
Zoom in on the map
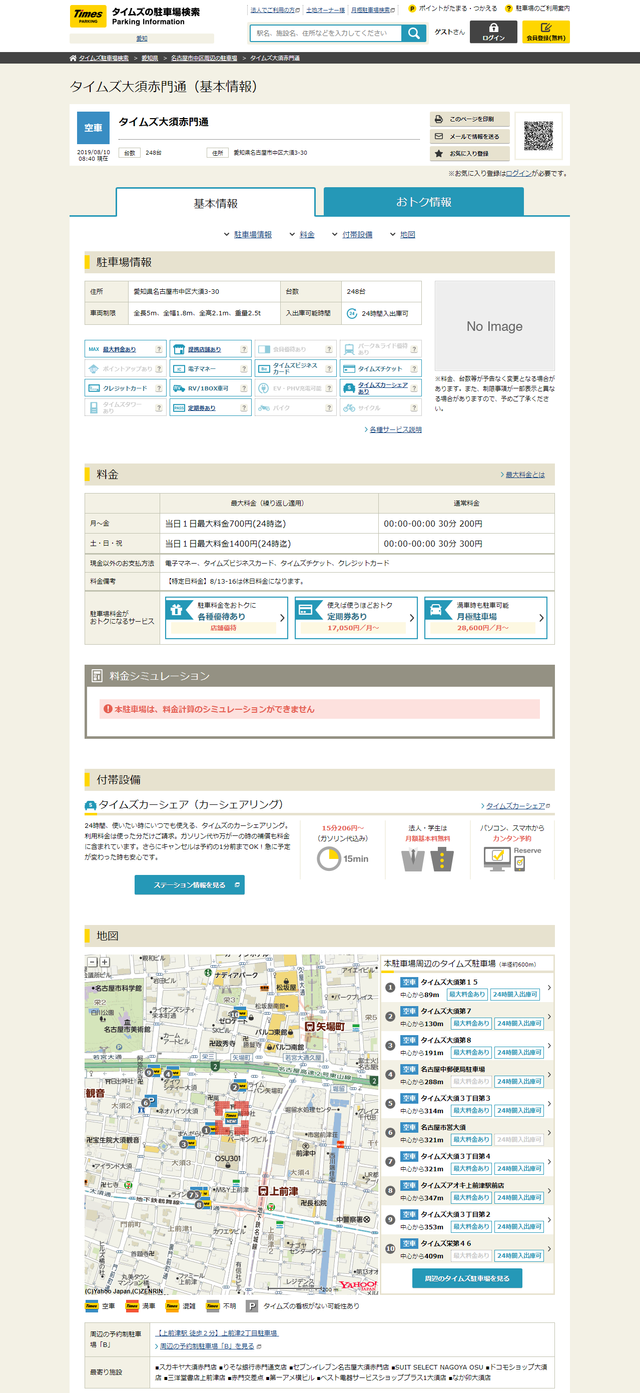coord(104,961)
